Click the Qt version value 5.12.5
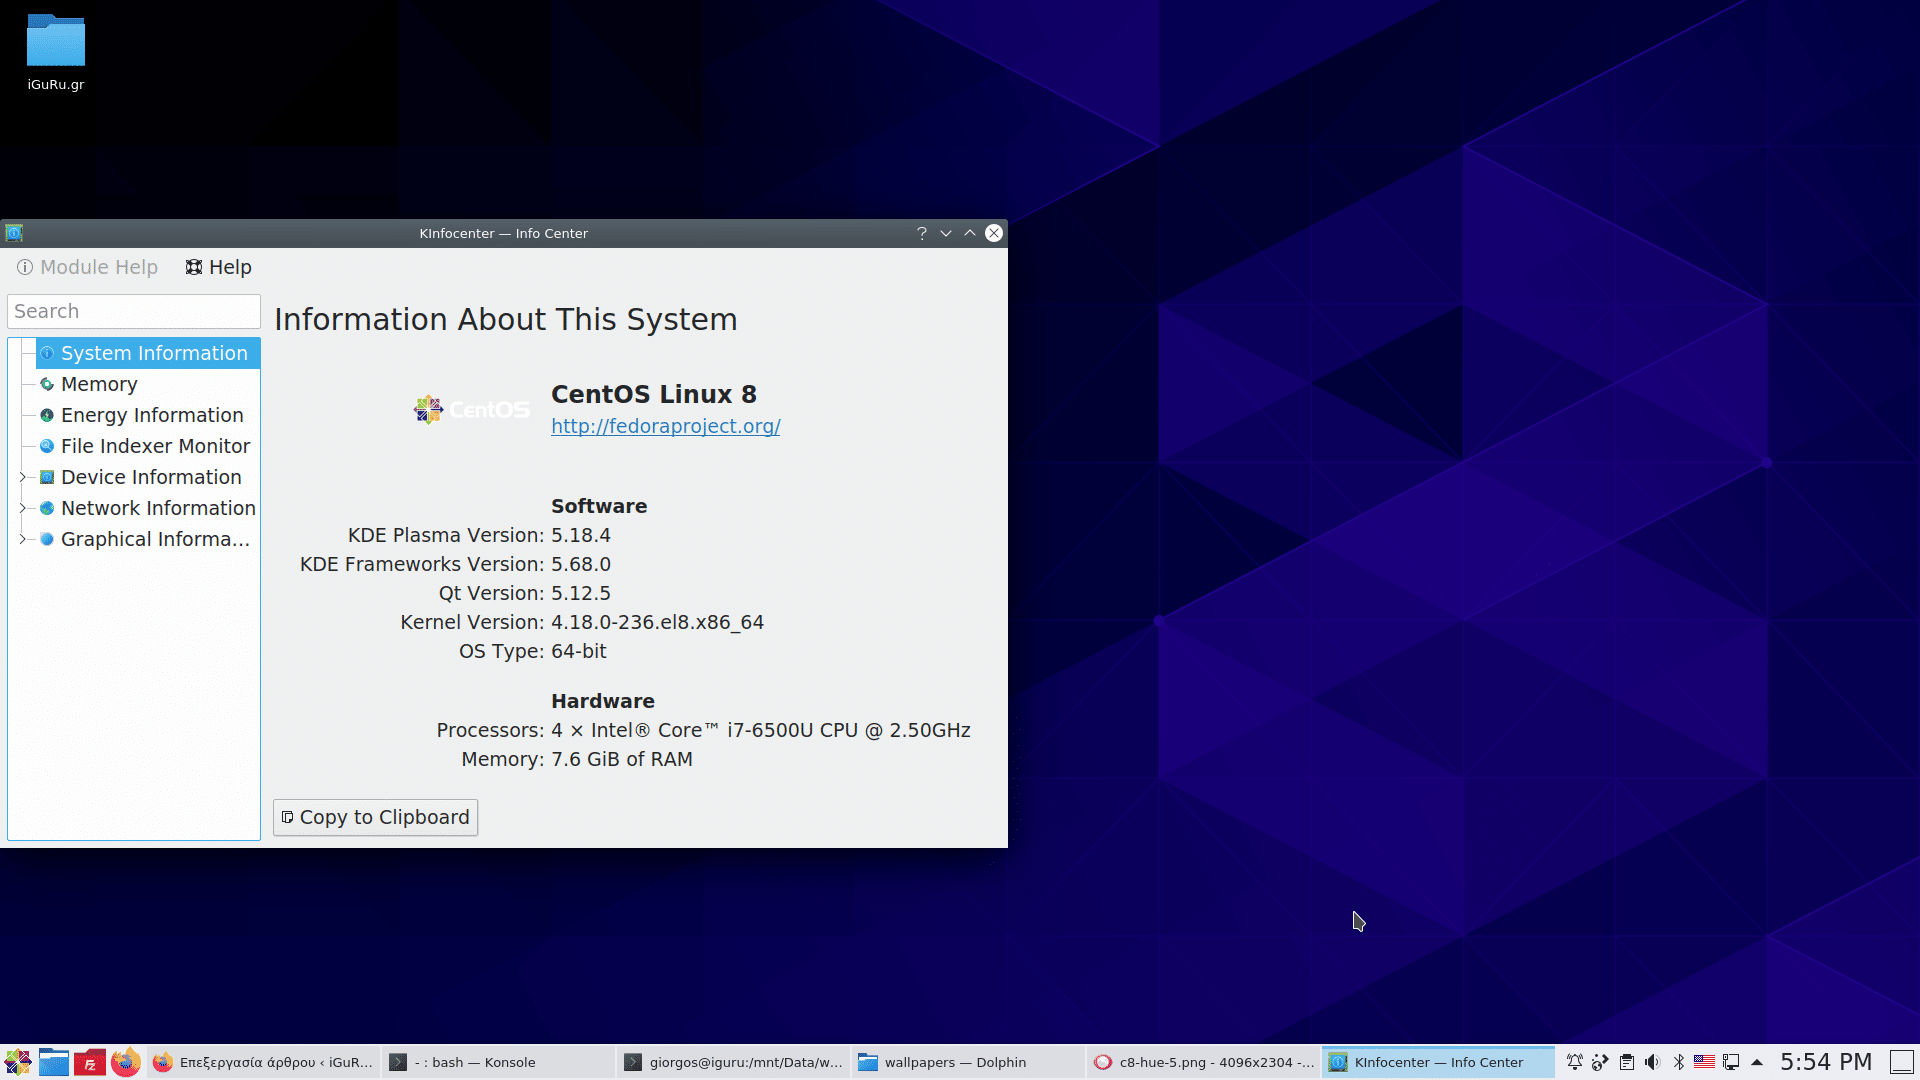 click(581, 593)
